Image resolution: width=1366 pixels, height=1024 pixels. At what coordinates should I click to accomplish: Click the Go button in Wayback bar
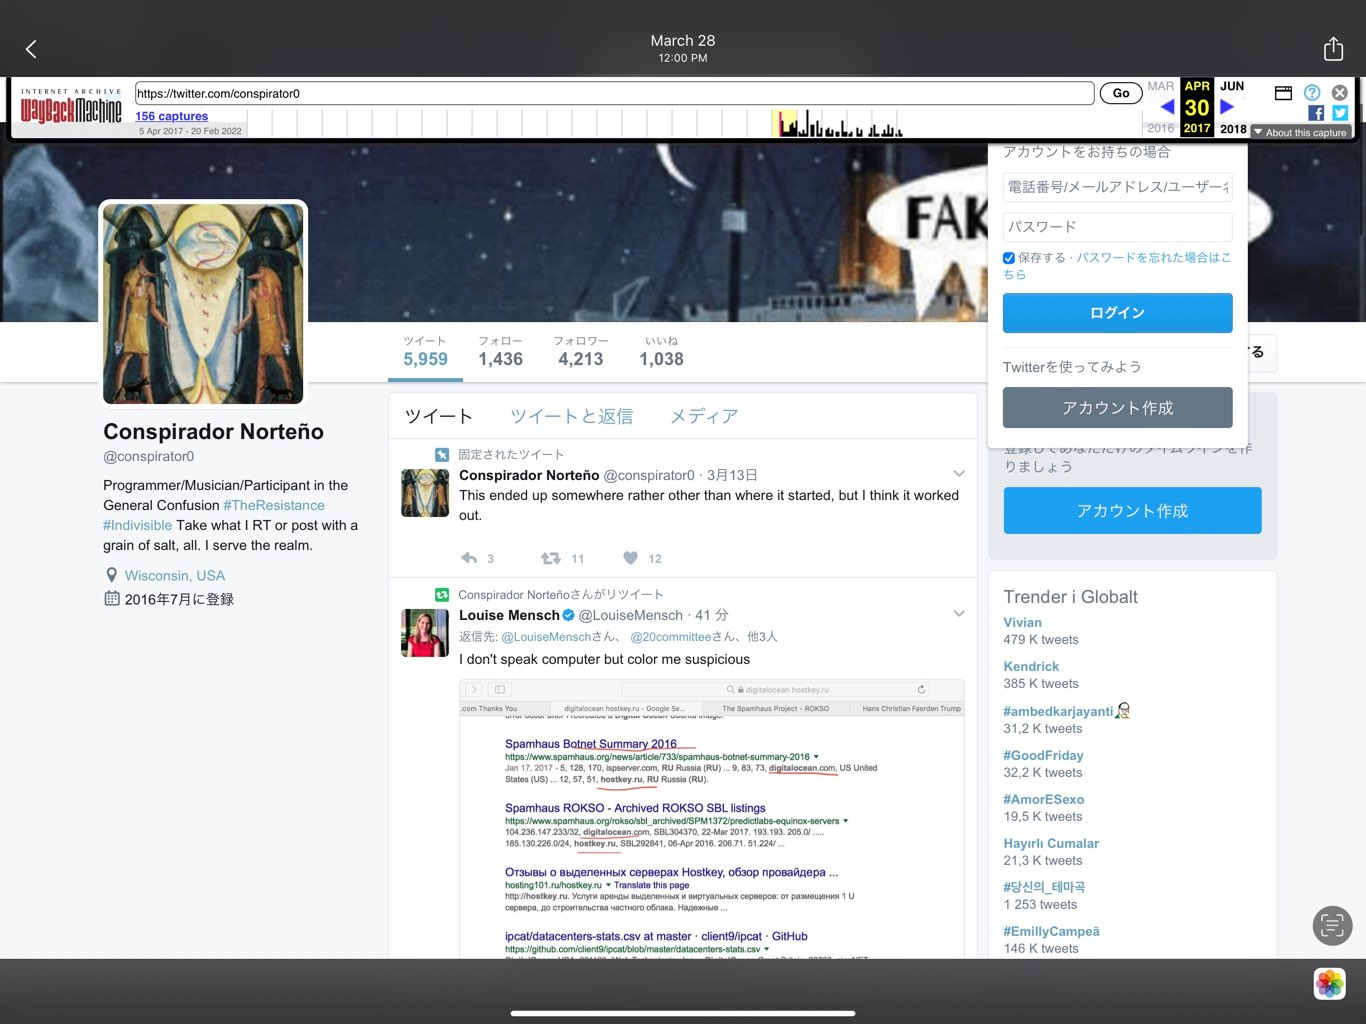tap(1121, 93)
